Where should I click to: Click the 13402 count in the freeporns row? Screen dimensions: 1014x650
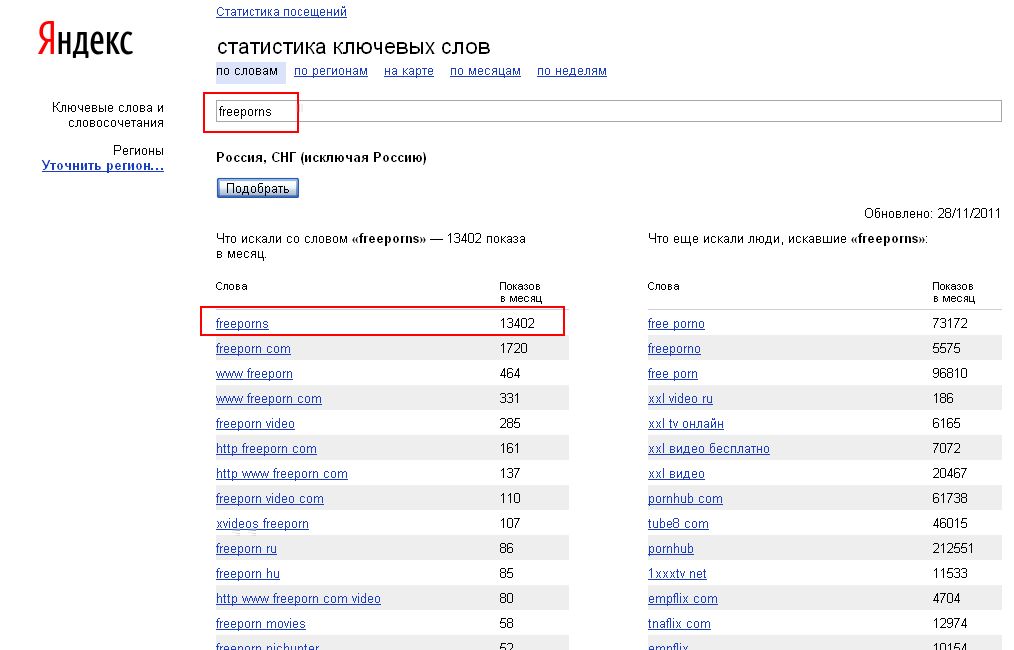[517, 323]
